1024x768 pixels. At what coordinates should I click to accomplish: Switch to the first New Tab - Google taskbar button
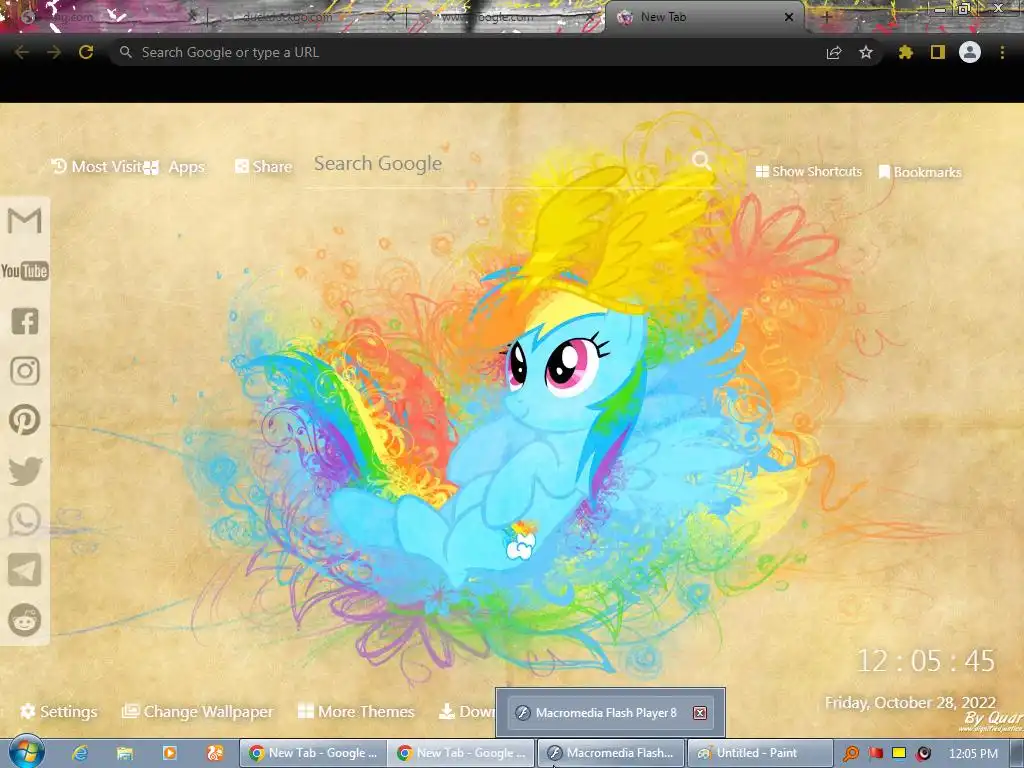pyautogui.click(x=313, y=753)
